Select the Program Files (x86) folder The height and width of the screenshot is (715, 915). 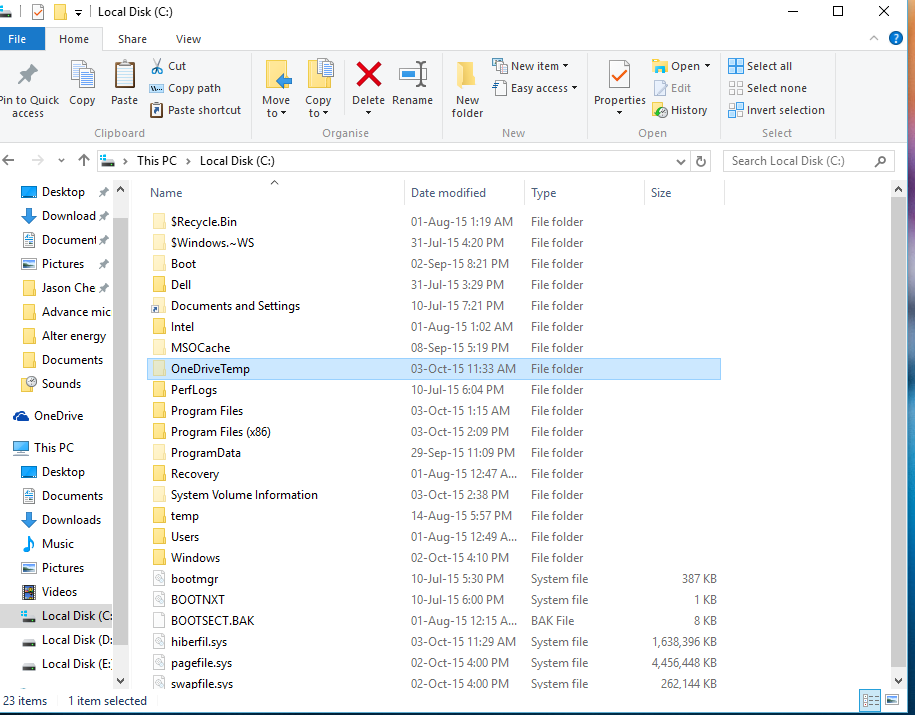click(x=434, y=432)
